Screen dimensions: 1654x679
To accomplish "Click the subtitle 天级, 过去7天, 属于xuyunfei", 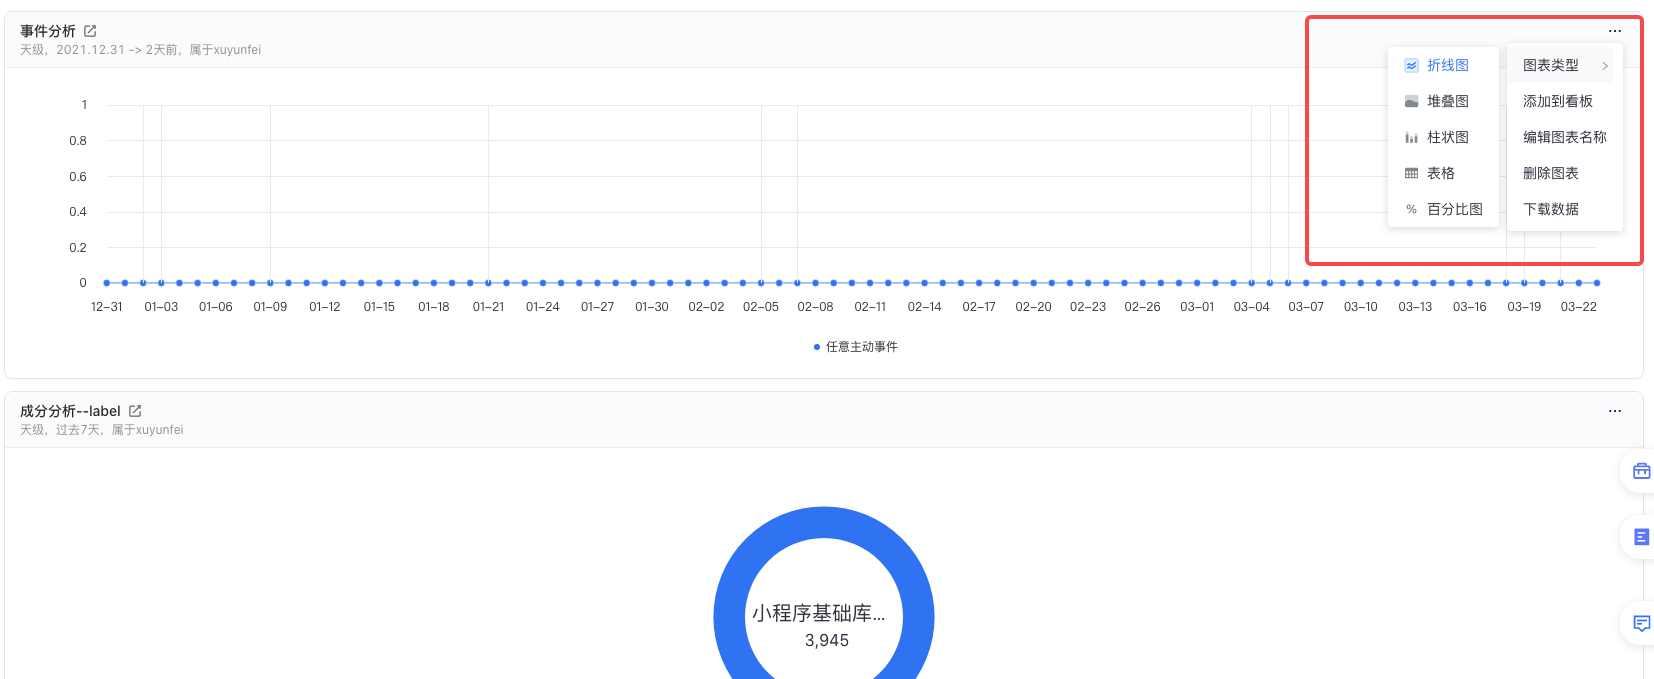I will [x=102, y=430].
